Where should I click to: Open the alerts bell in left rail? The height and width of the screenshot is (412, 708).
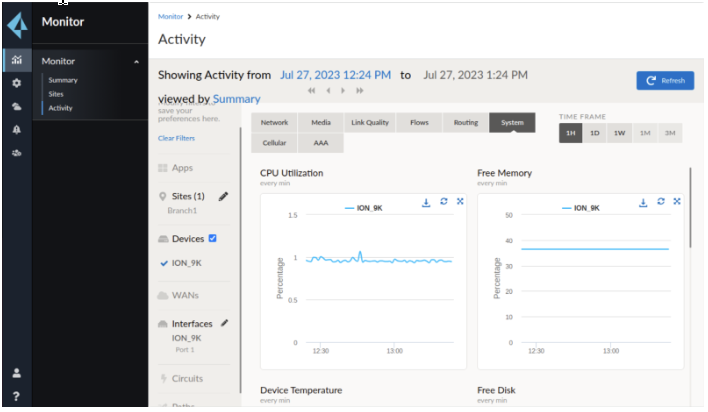click(x=16, y=130)
